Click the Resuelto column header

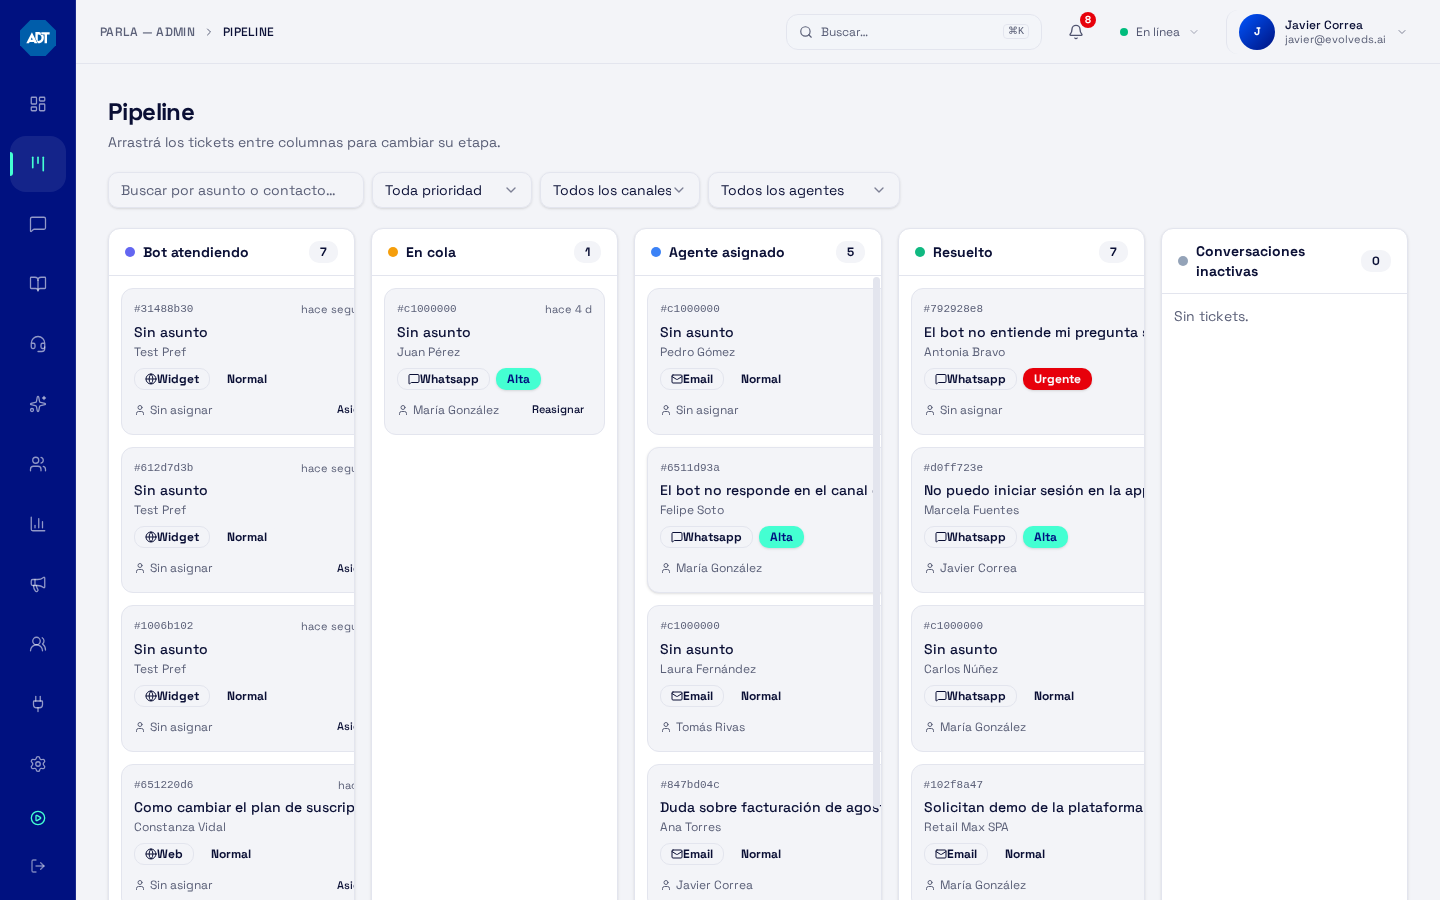click(1021, 252)
